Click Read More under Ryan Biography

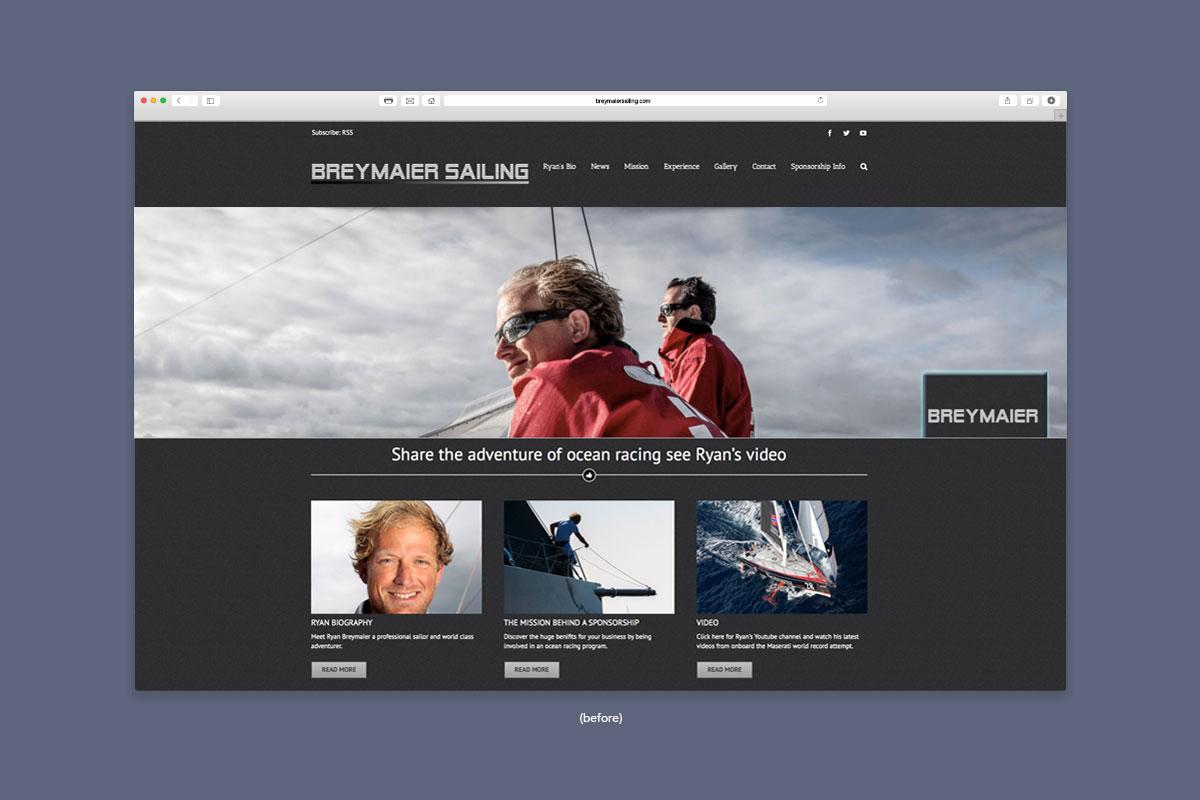338,670
